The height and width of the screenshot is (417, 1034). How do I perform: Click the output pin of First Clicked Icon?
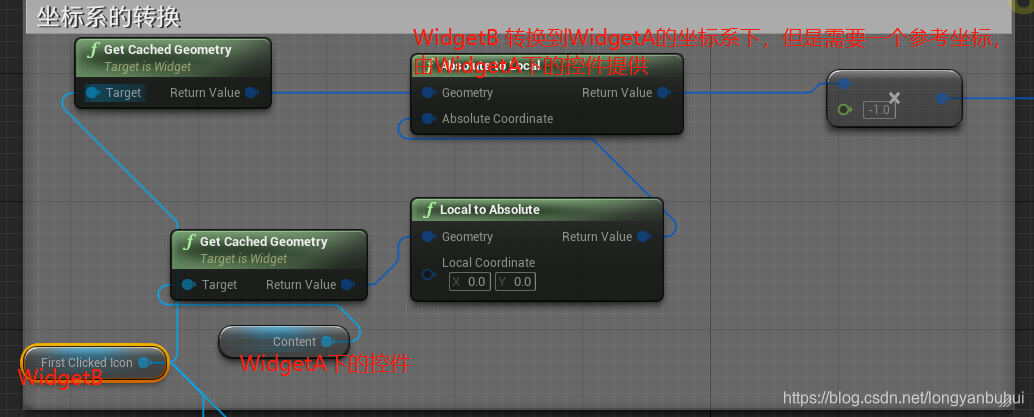pyautogui.click(x=144, y=363)
